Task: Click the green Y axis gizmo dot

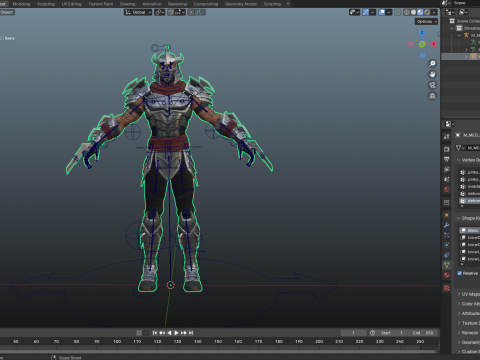Action: click(x=422, y=44)
